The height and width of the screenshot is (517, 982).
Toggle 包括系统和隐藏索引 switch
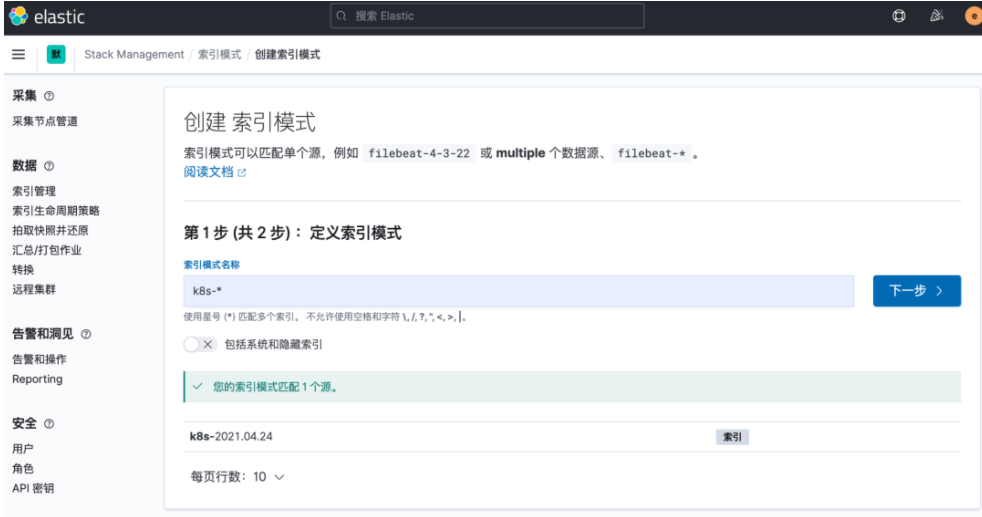pyautogui.click(x=200, y=344)
